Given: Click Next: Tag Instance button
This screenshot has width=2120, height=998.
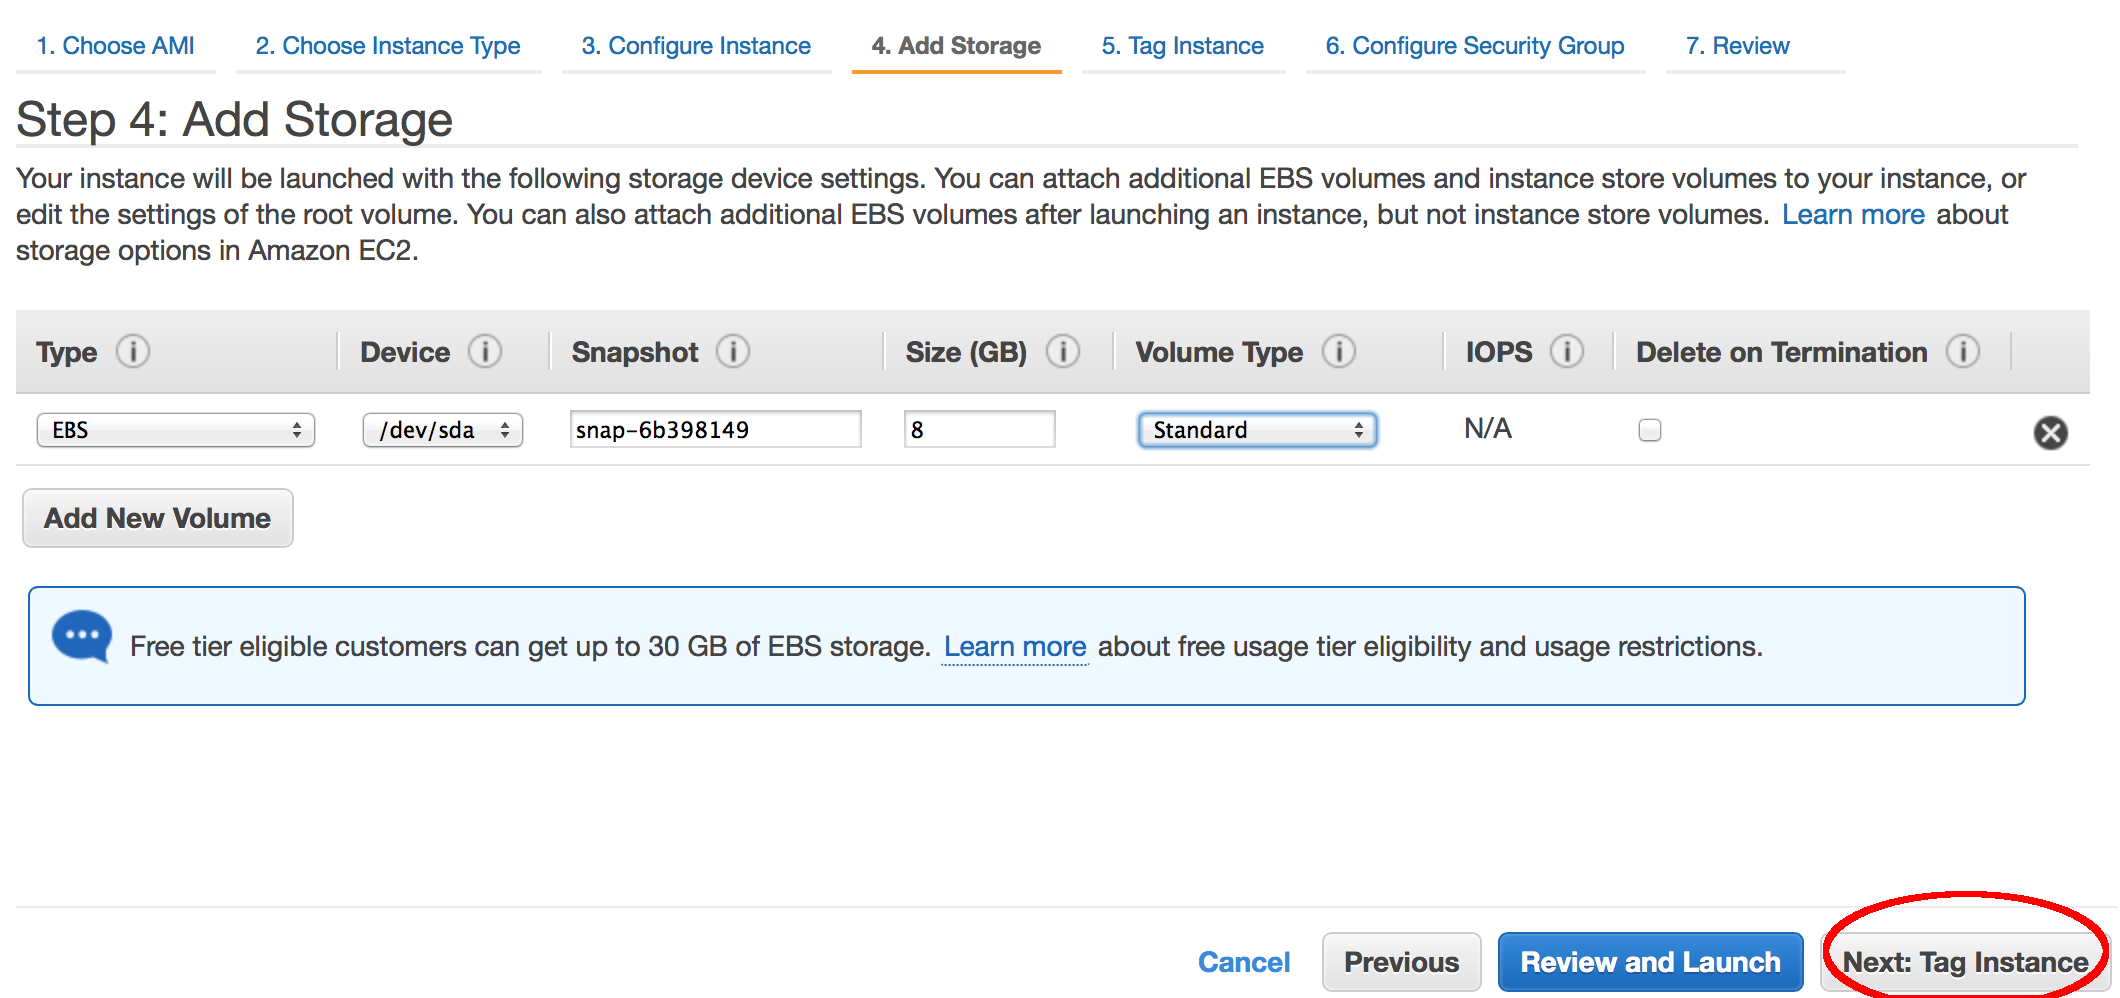Looking at the screenshot, I should 1965,962.
